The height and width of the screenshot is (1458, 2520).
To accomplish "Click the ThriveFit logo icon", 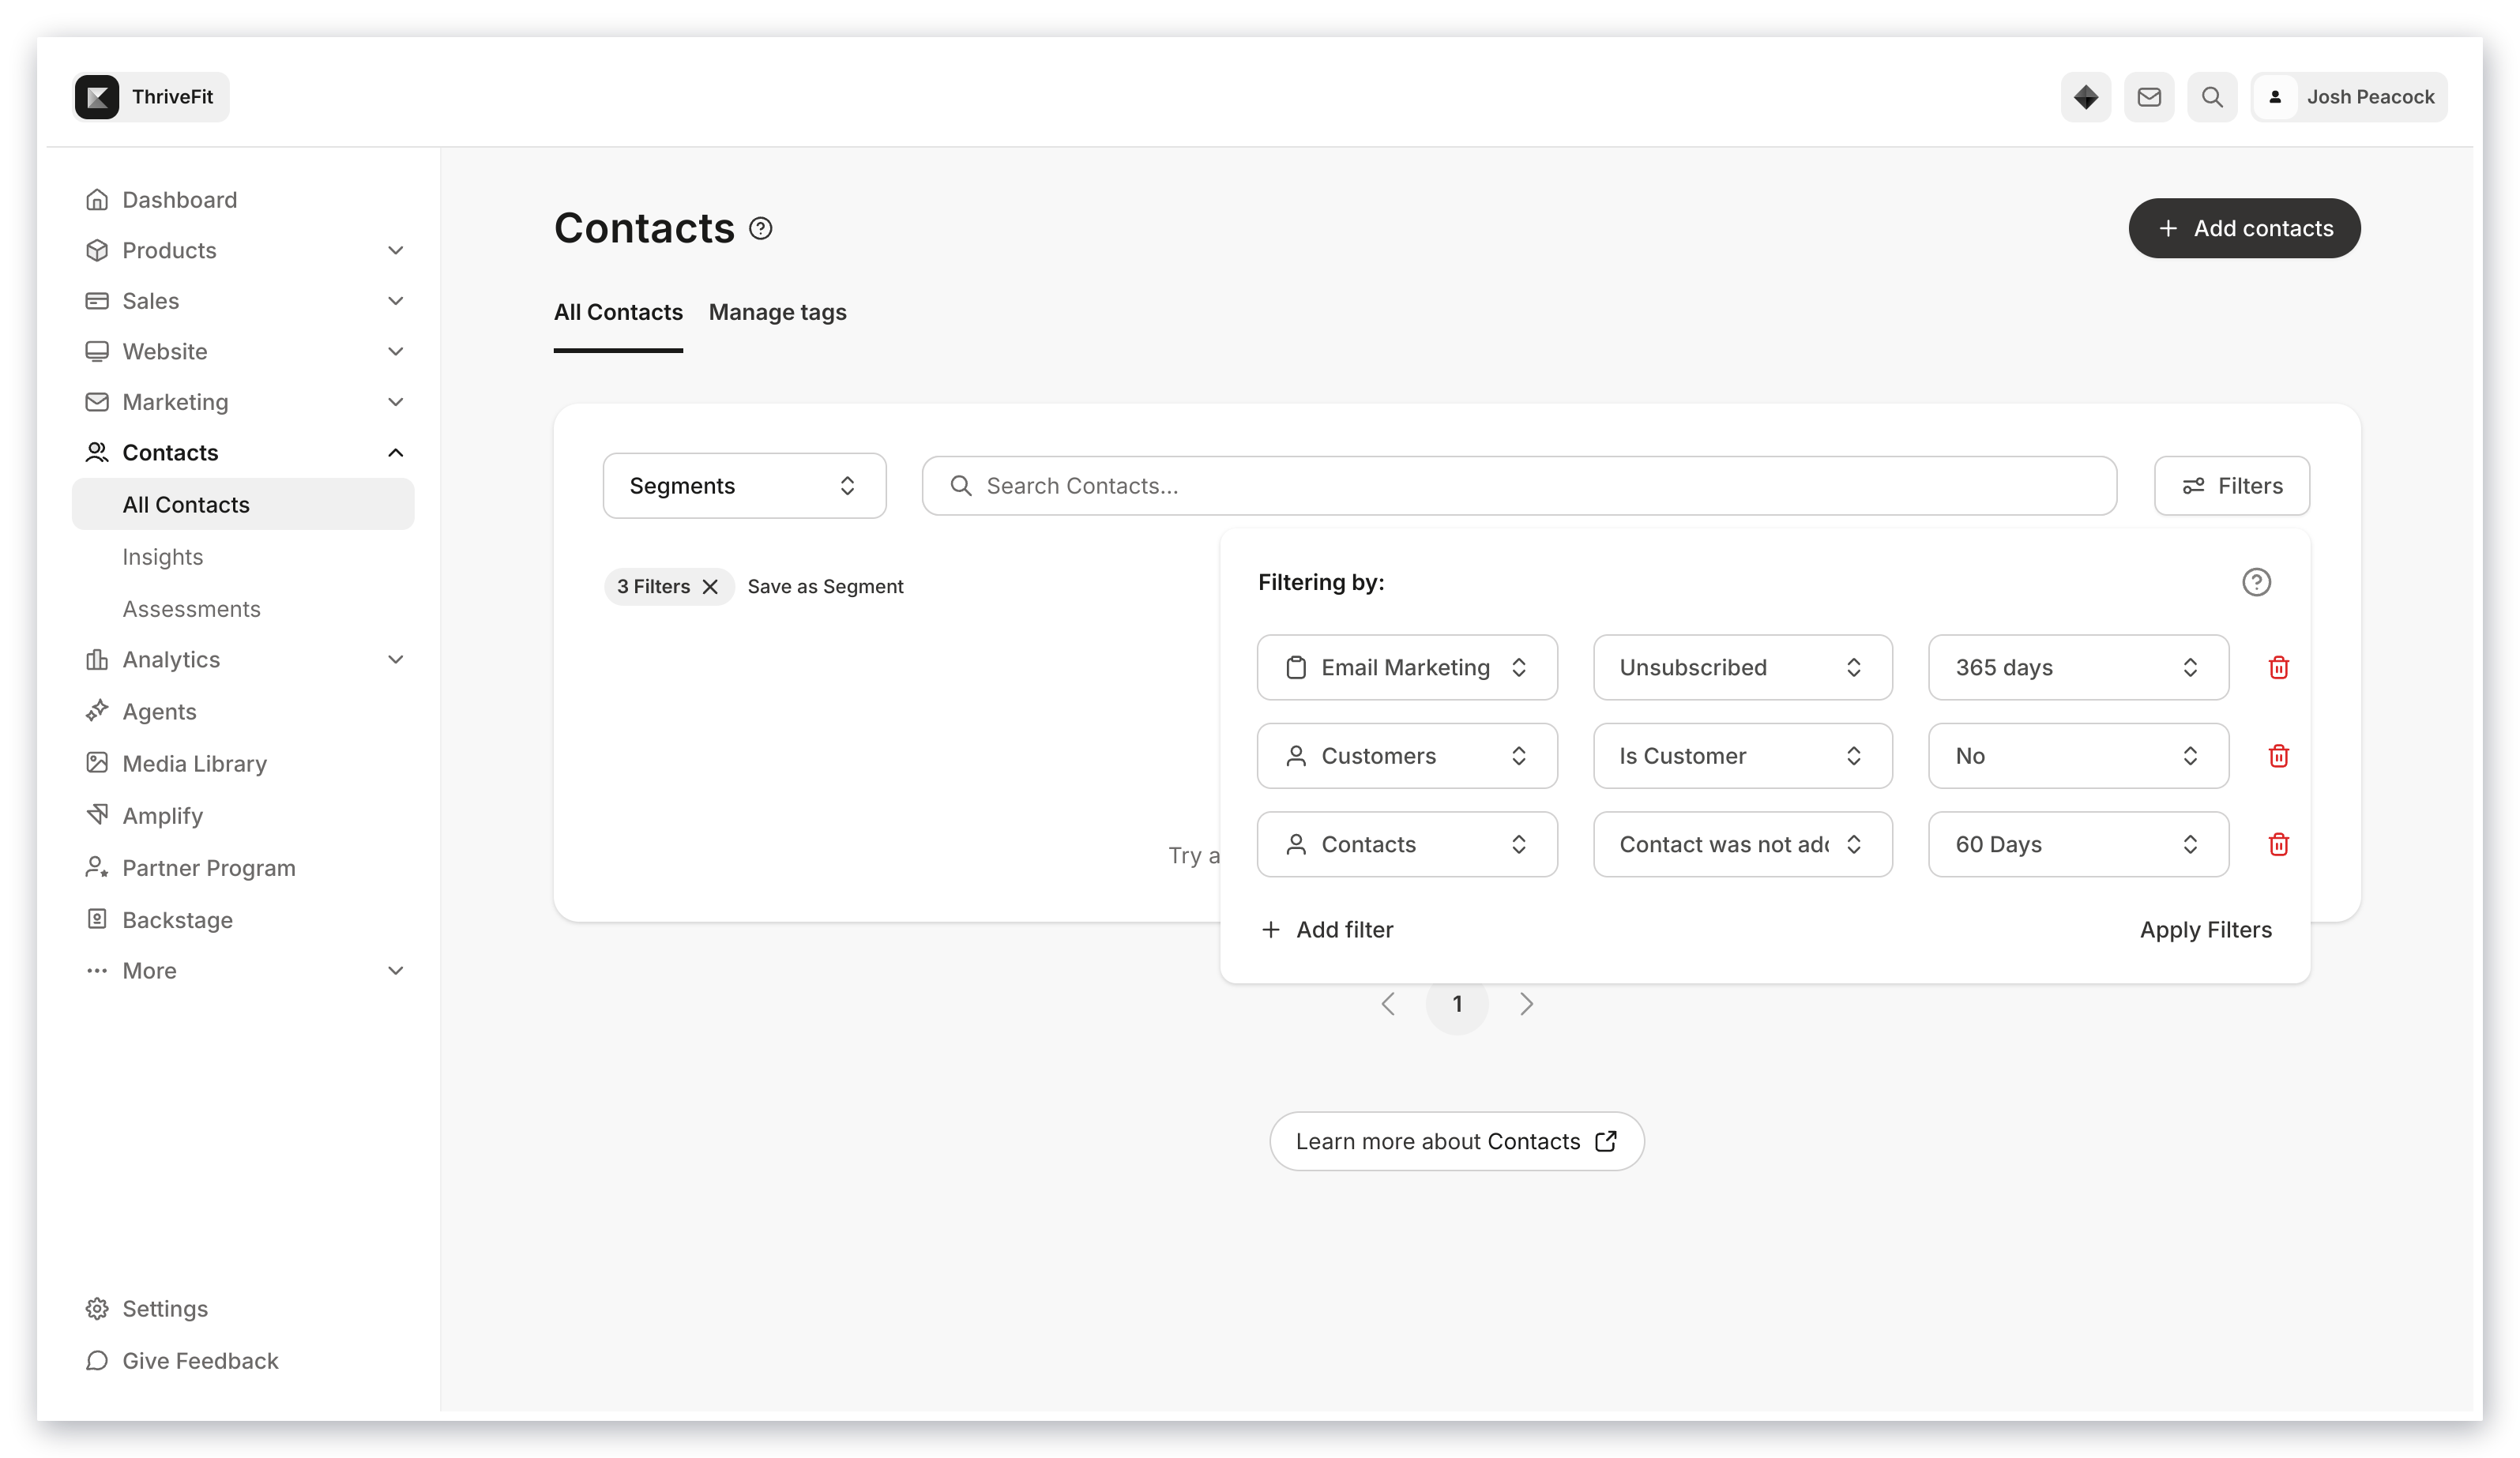I will (97, 97).
